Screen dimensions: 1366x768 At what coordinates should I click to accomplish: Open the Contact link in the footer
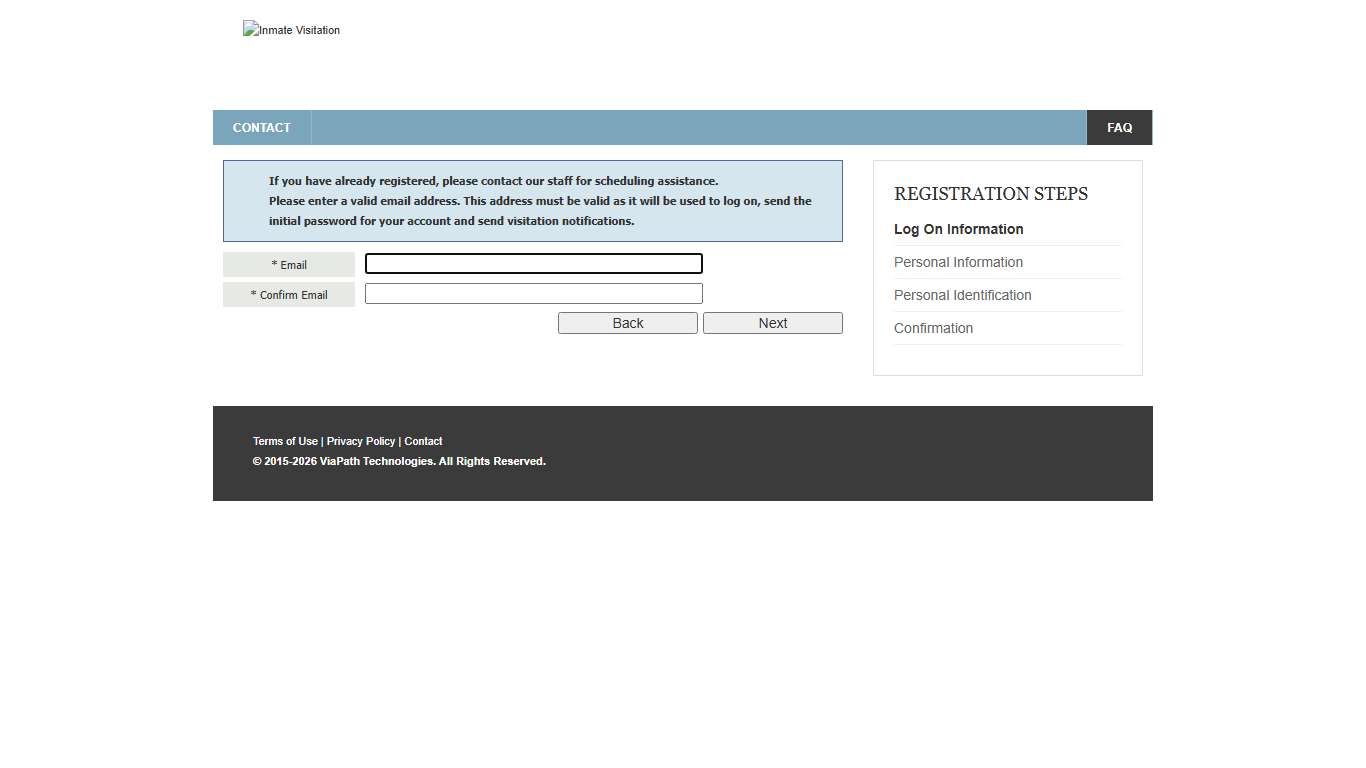(423, 441)
